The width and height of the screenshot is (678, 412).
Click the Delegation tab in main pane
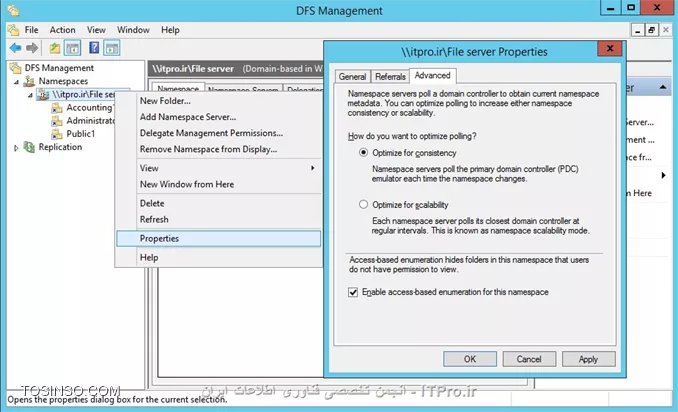tap(304, 89)
